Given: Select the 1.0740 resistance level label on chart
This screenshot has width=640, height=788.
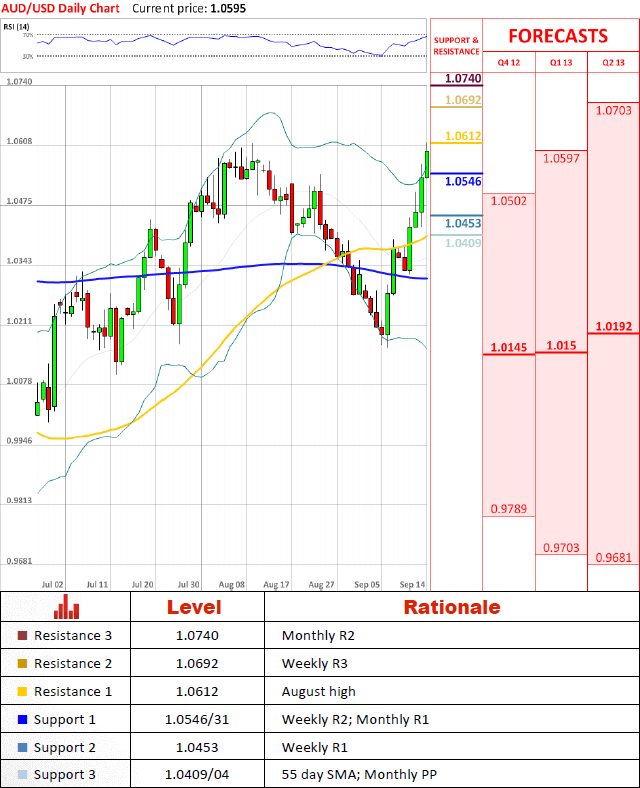Looking at the screenshot, I should click(x=463, y=78).
